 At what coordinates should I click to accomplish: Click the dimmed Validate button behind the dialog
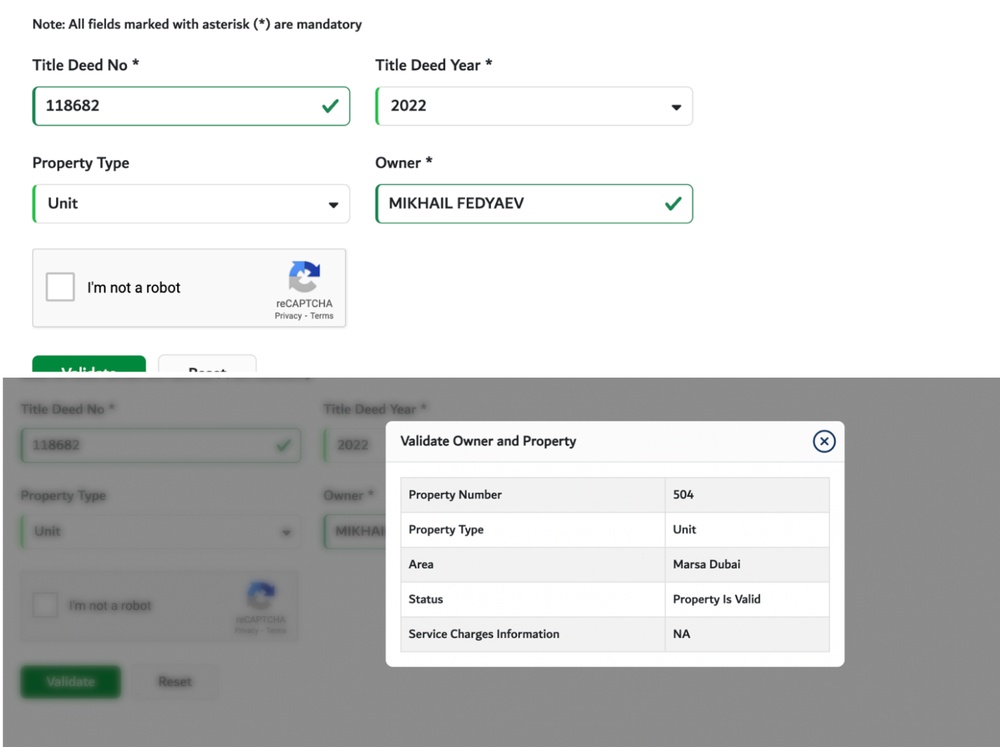click(70, 682)
